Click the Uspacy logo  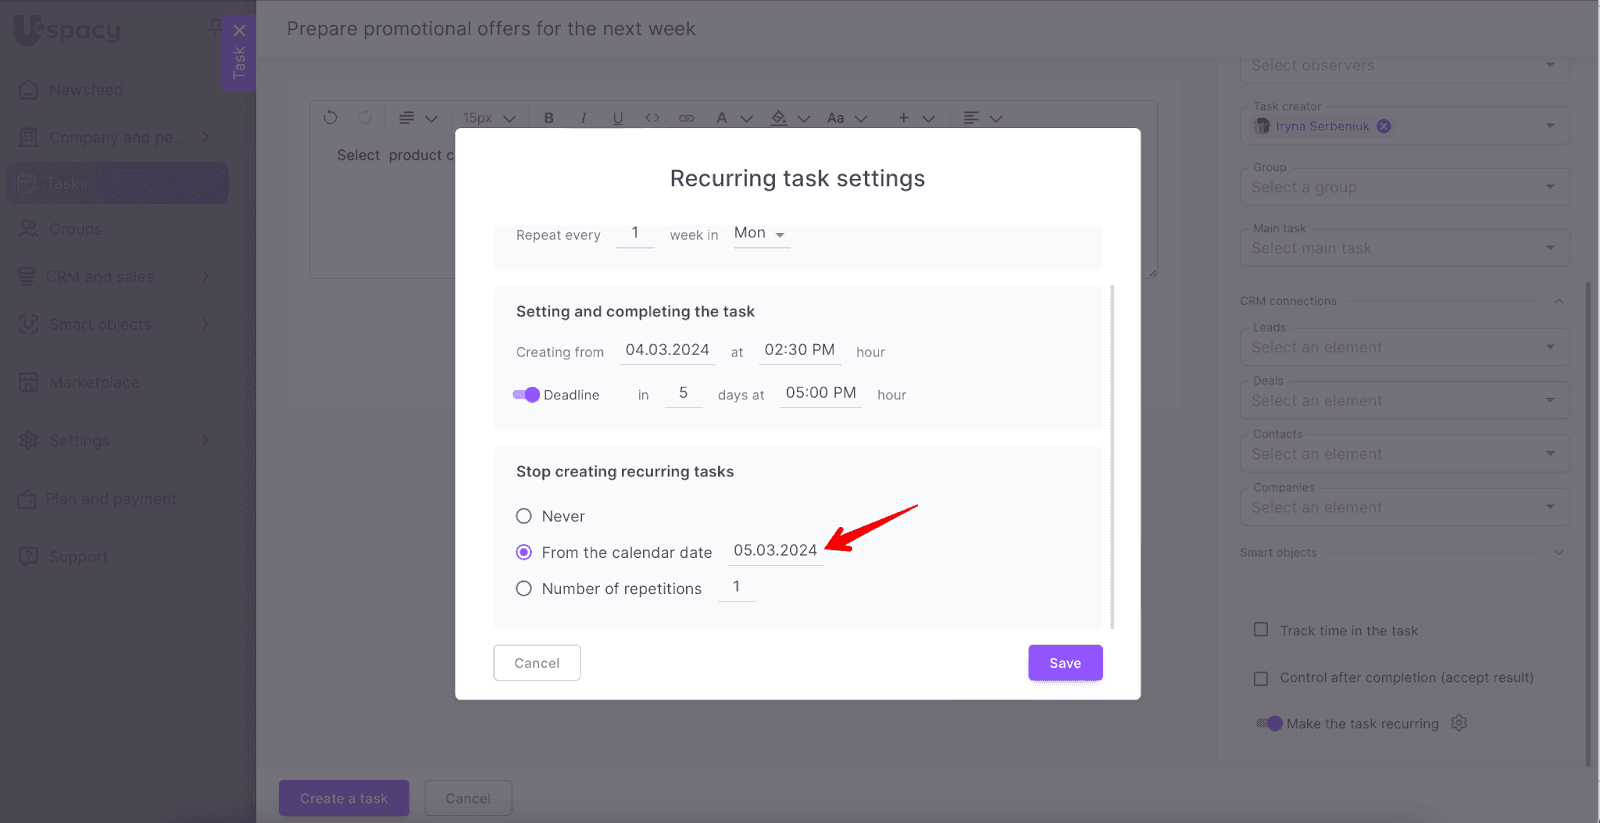[x=67, y=30]
